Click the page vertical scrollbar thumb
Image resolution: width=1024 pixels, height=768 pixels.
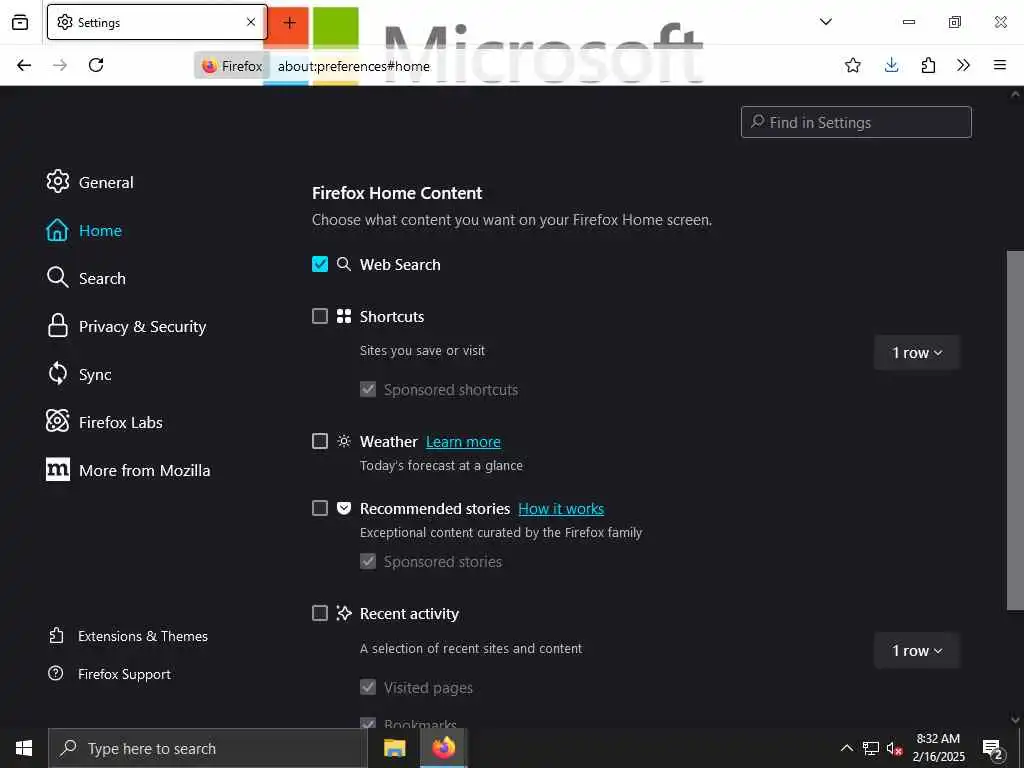(x=1015, y=430)
